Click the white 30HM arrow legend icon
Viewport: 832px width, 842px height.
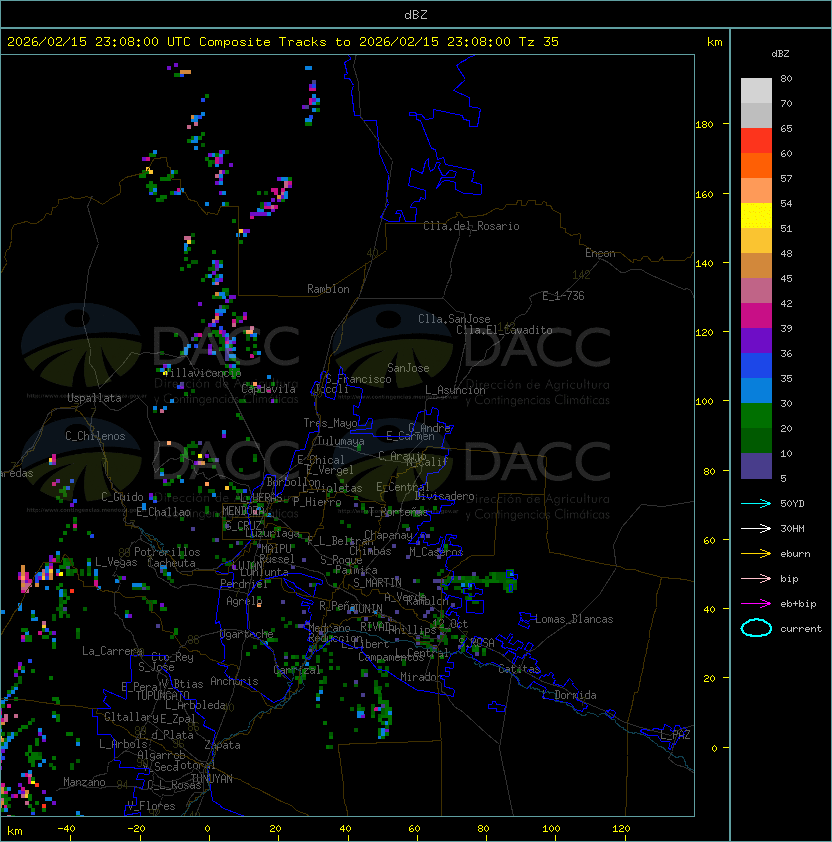coord(756,528)
